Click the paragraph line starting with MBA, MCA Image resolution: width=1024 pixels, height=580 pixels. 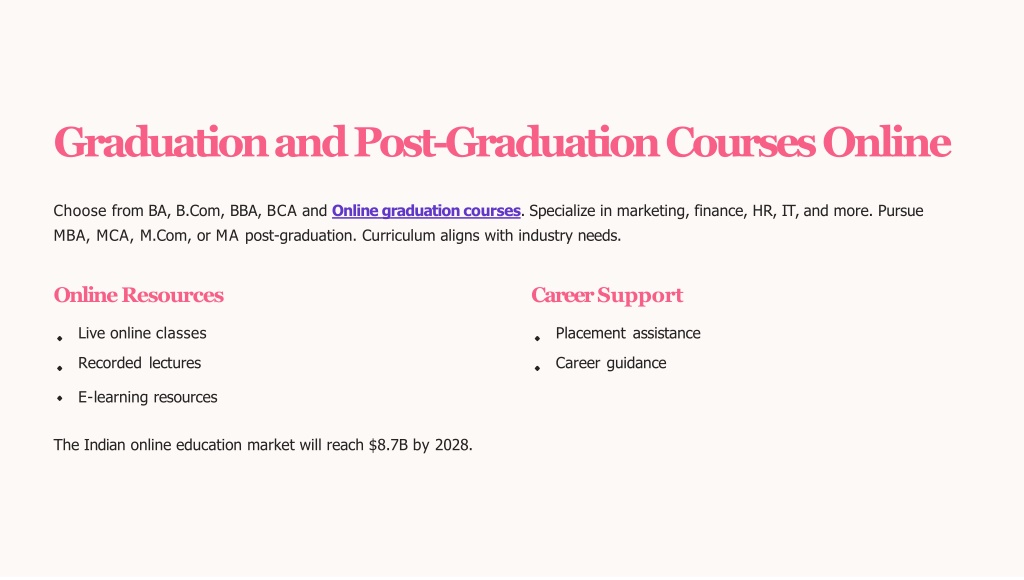337,236
